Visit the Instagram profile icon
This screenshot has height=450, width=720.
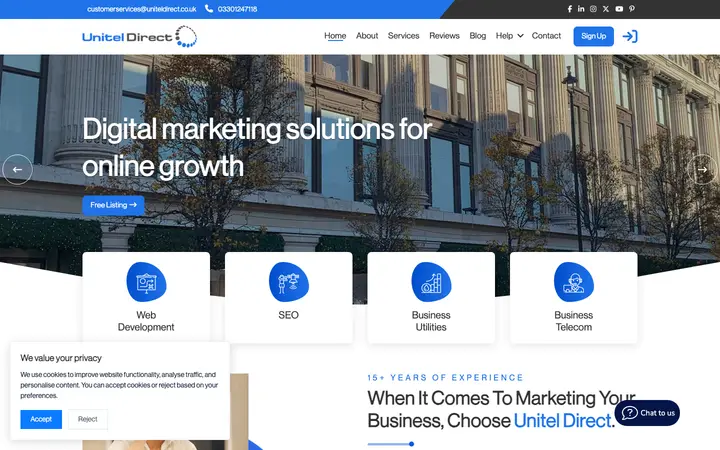point(593,9)
